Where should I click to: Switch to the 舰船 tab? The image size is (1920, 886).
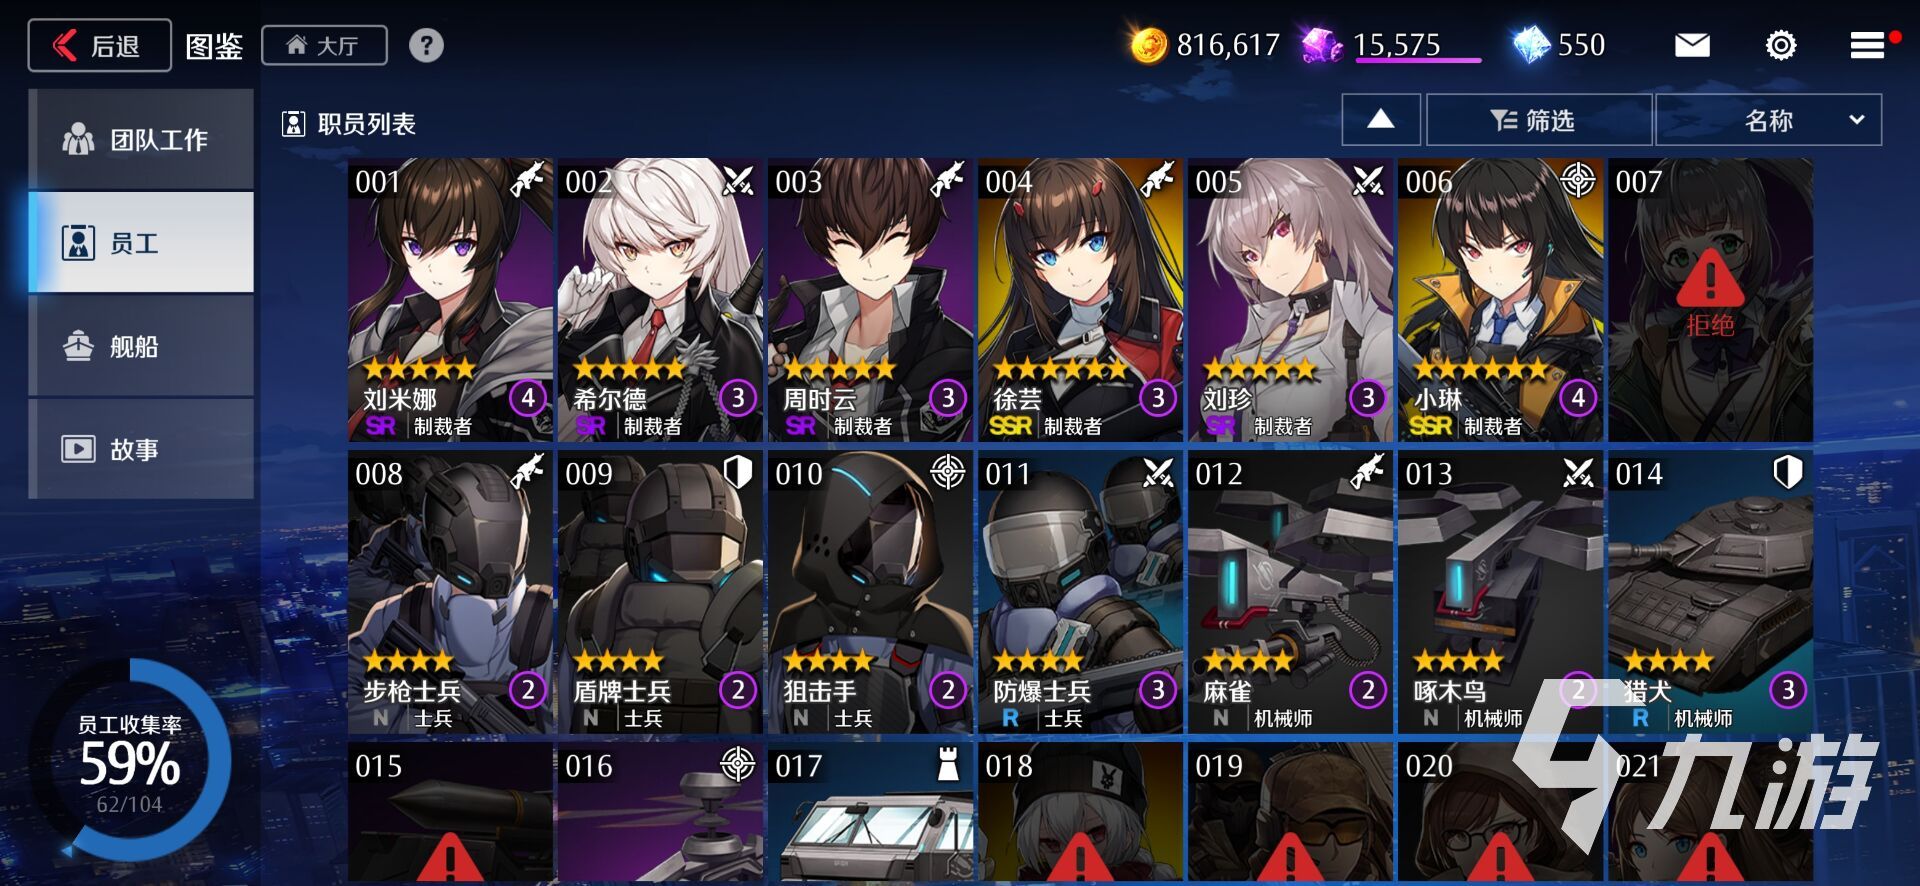141,346
